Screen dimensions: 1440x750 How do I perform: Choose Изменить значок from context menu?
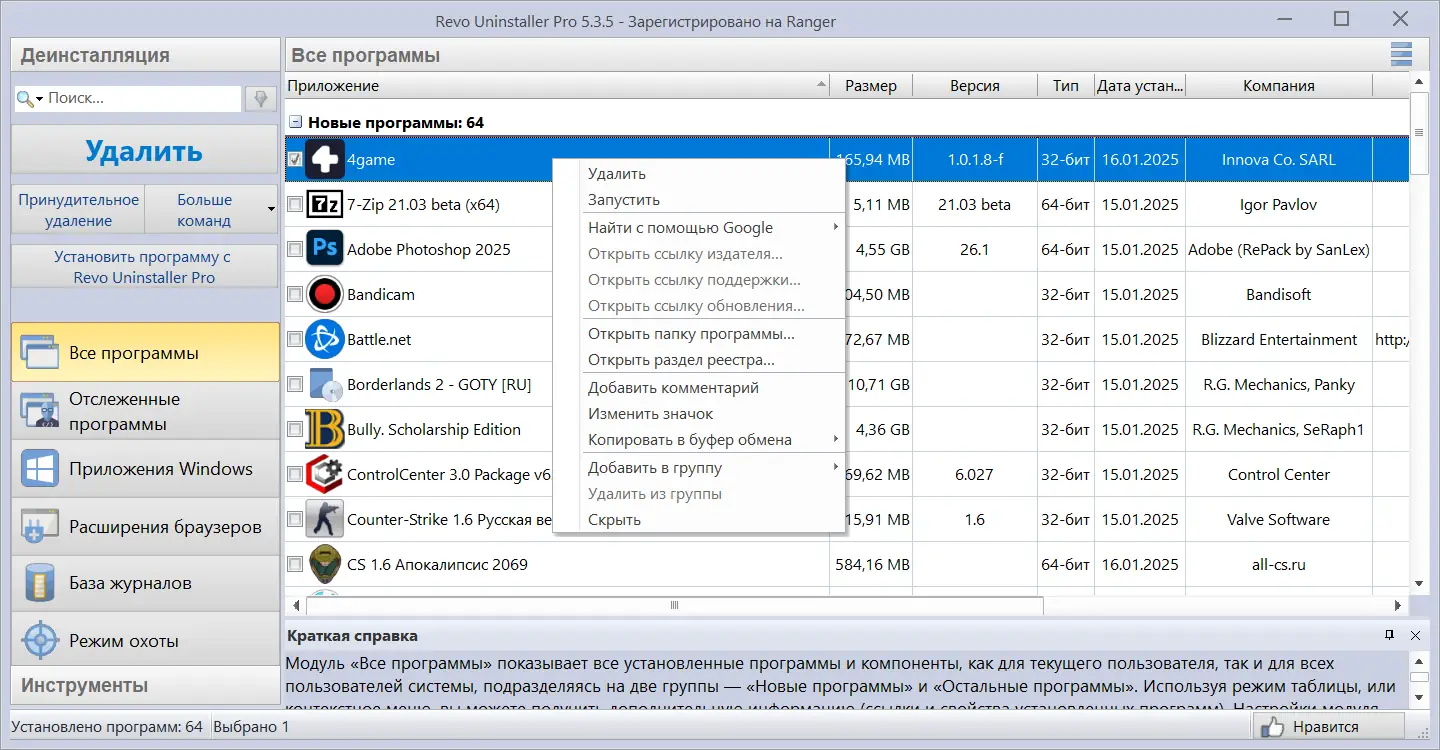[650, 413]
